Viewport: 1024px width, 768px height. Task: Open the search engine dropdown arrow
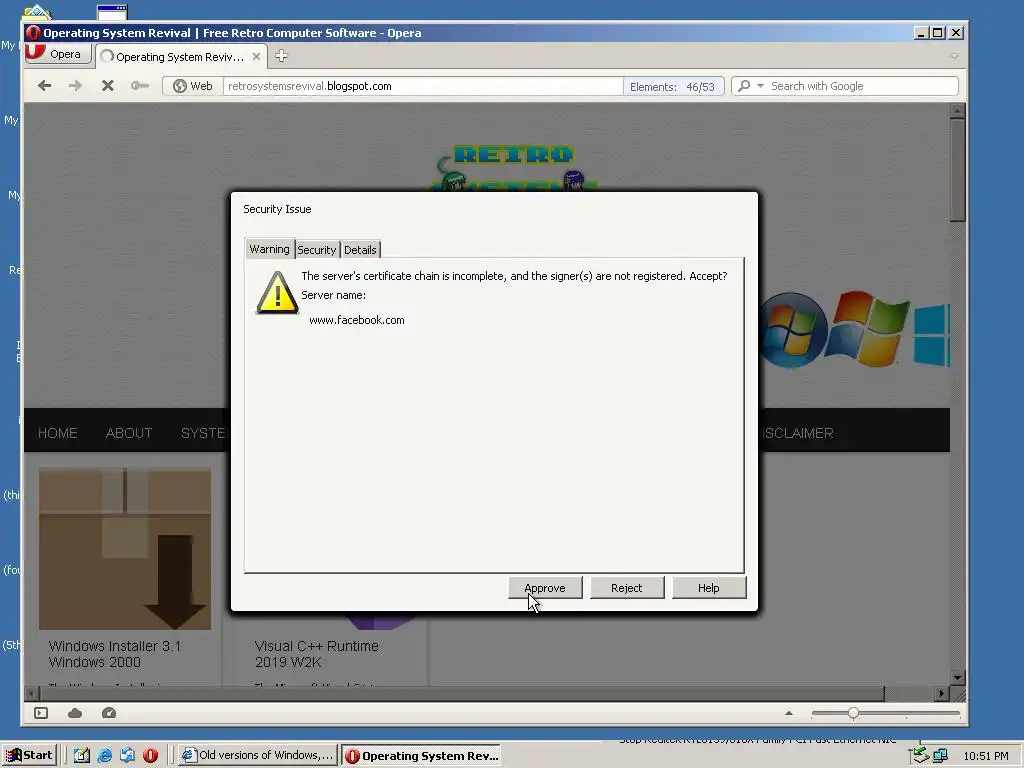pos(760,86)
